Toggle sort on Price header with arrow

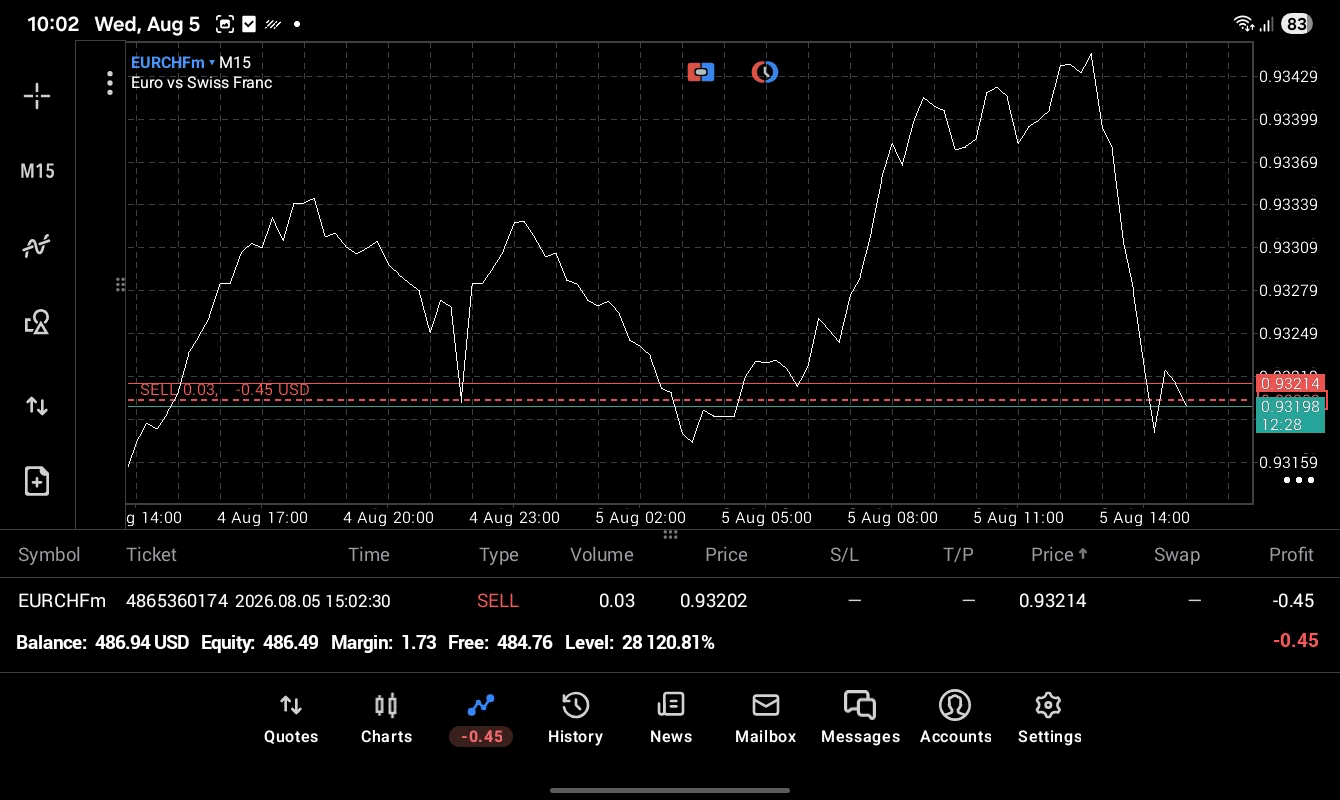1060,555
